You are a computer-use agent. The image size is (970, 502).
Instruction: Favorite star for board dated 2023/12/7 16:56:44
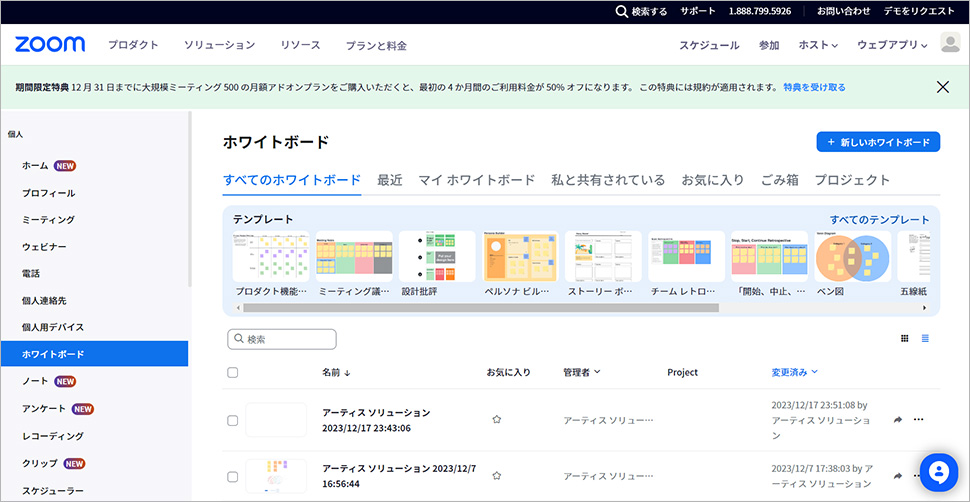click(496, 476)
